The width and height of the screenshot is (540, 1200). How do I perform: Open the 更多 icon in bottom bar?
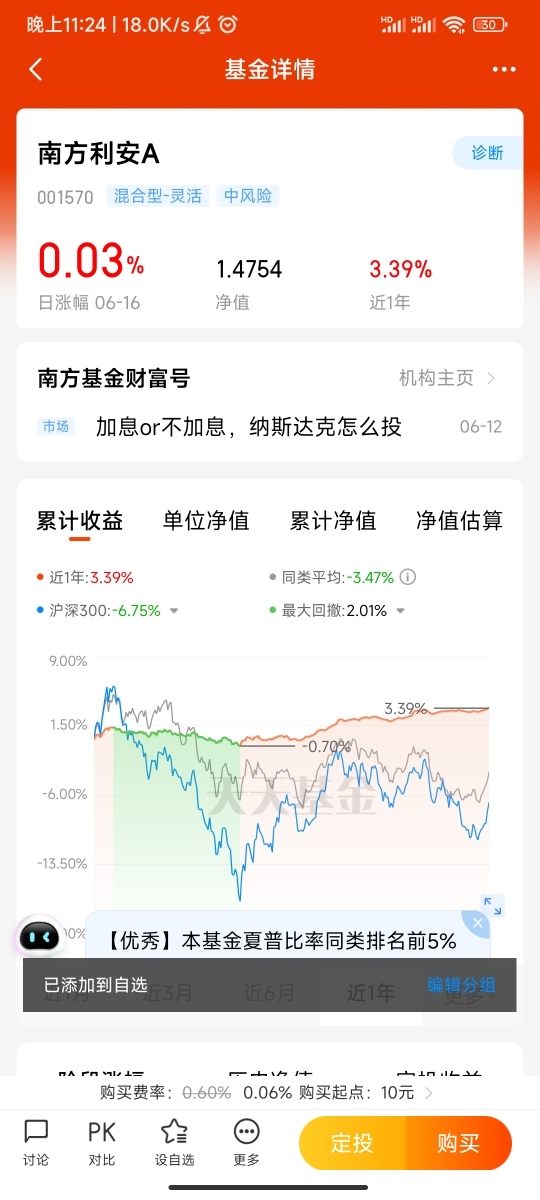pos(246,1142)
